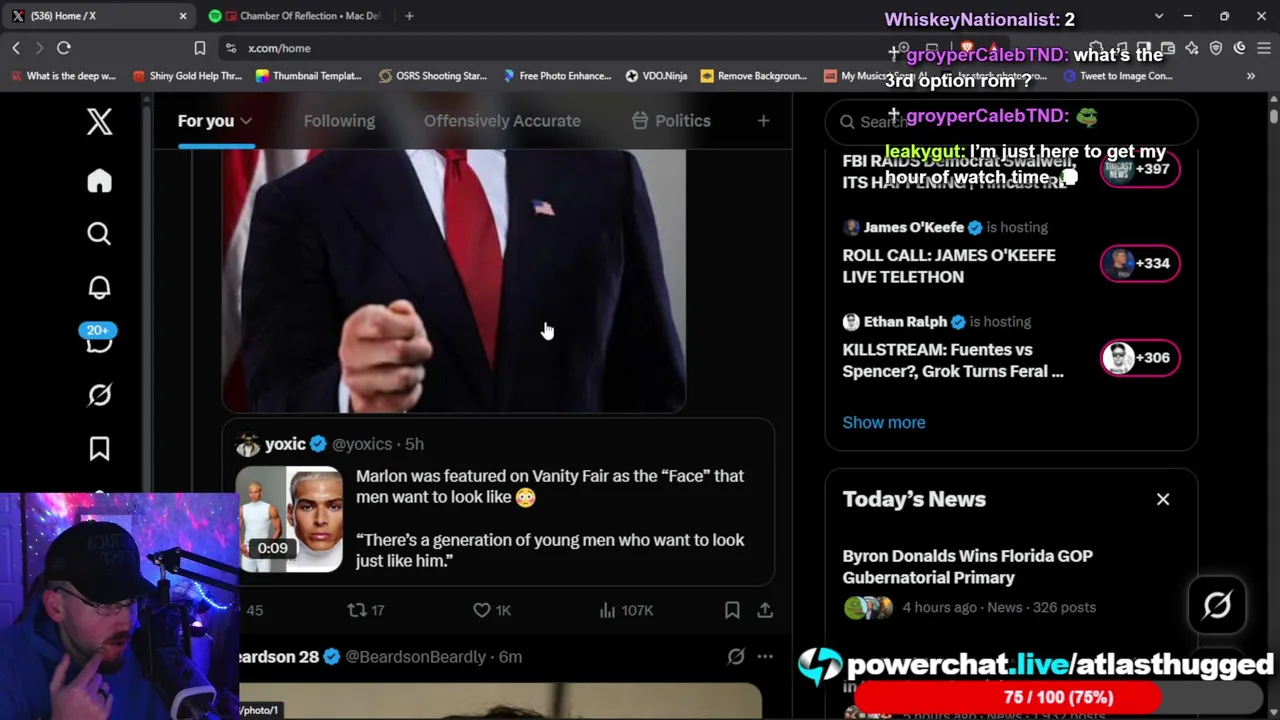This screenshot has width=1280, height=720.
Task: View analytics showing 107K on yoxic post
Action: coord(625,610)
